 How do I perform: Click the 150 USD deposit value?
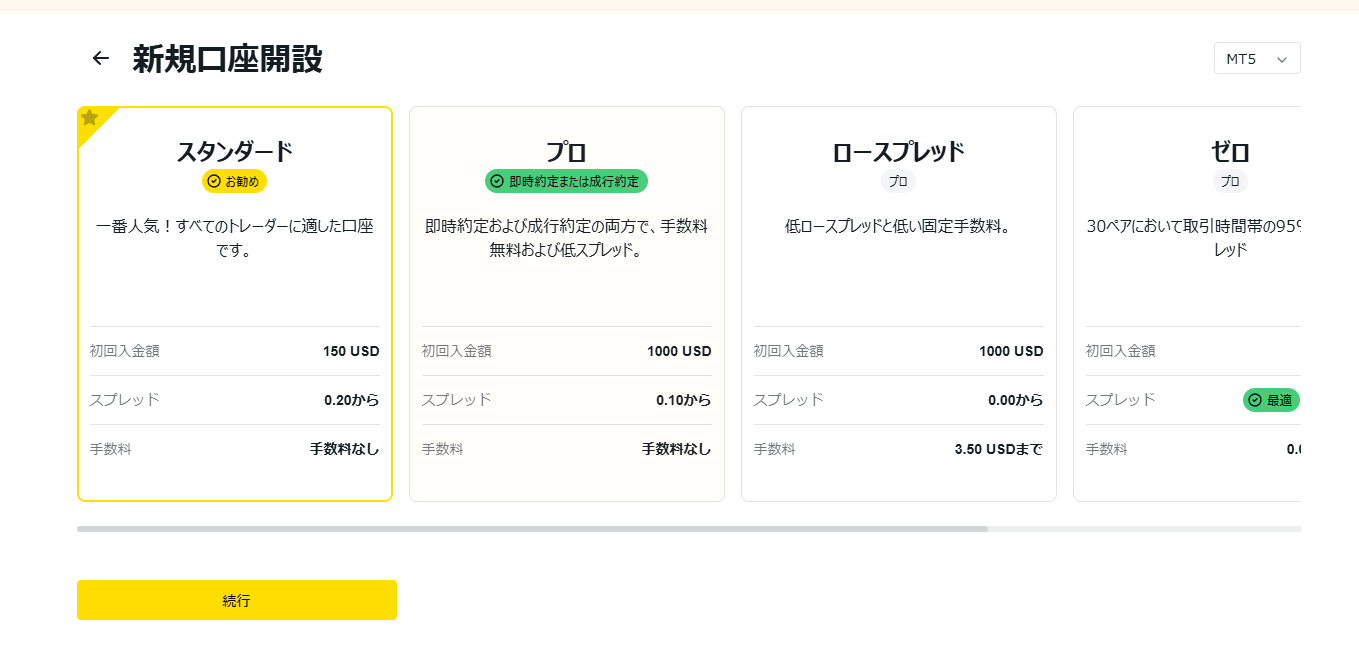[x=351, y=351]
